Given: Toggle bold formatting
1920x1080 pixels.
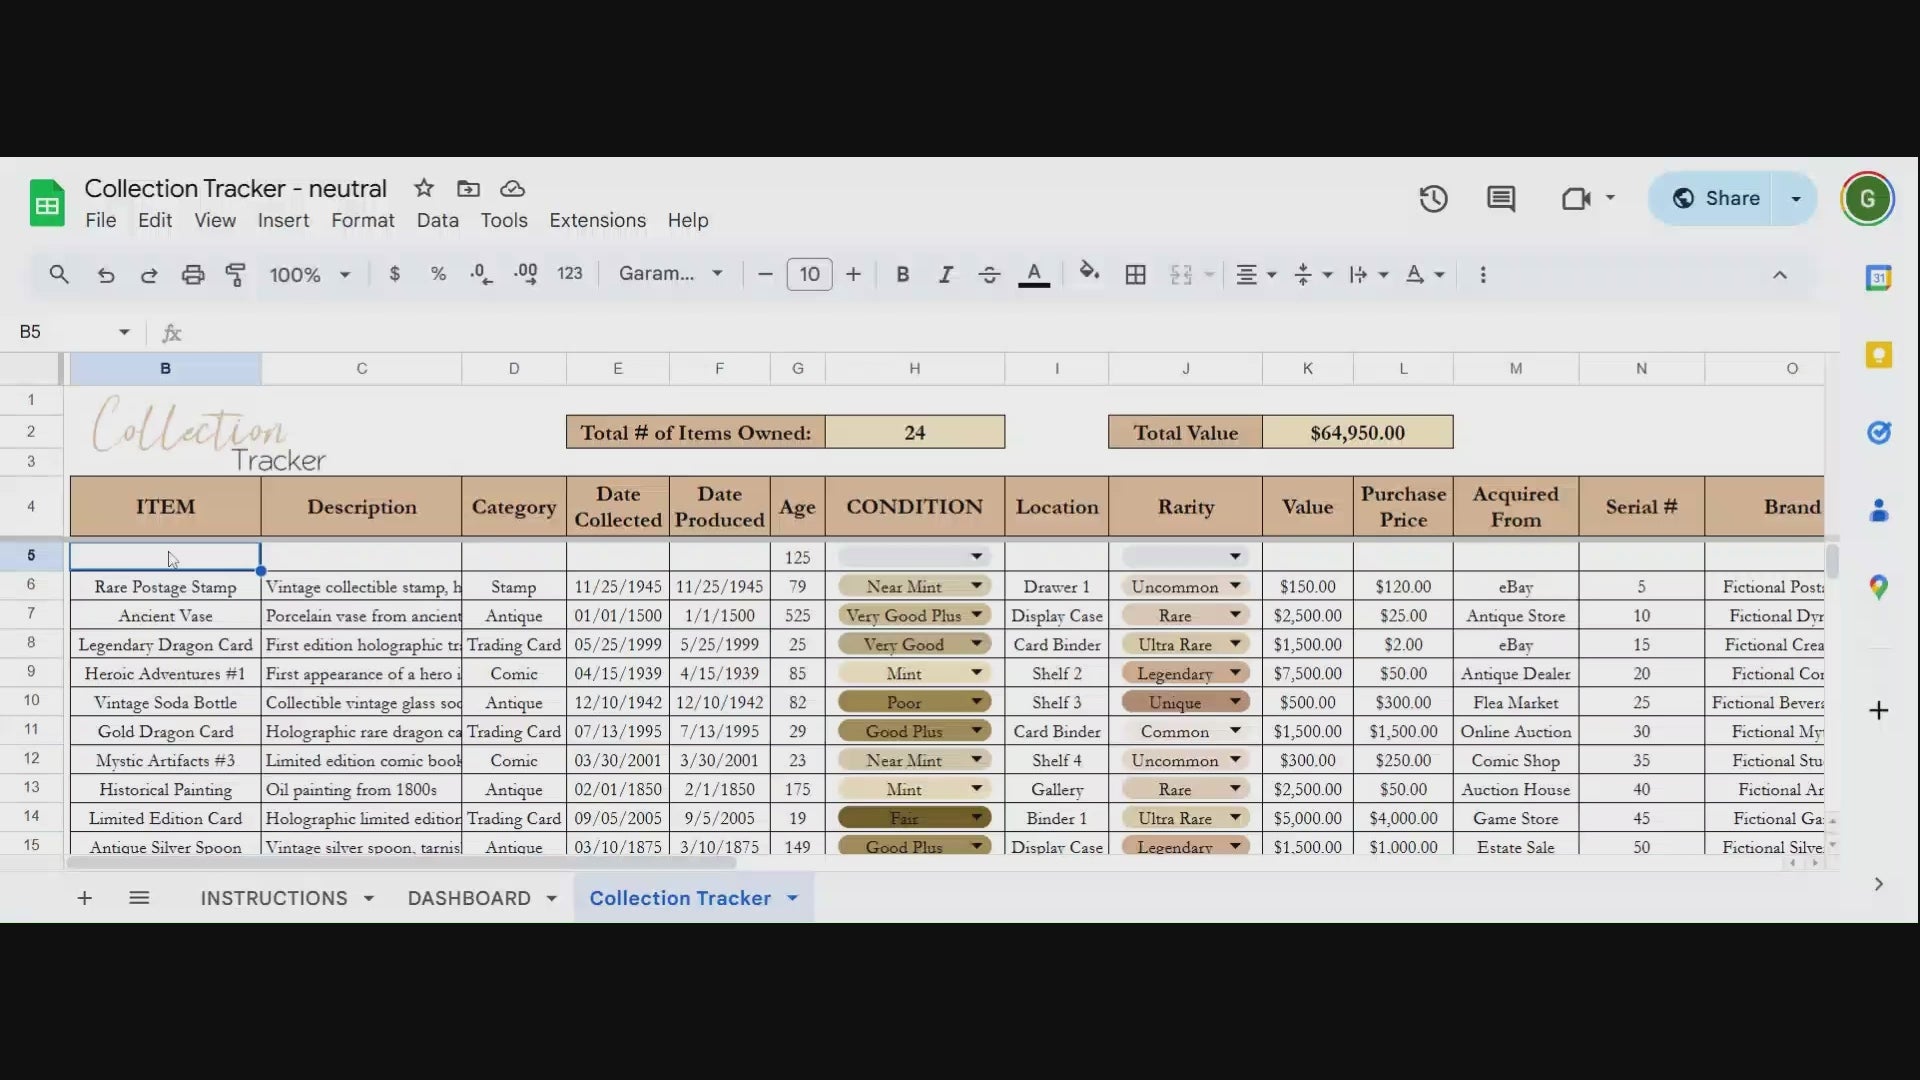Looking at the screenshot, I should 903,274.
